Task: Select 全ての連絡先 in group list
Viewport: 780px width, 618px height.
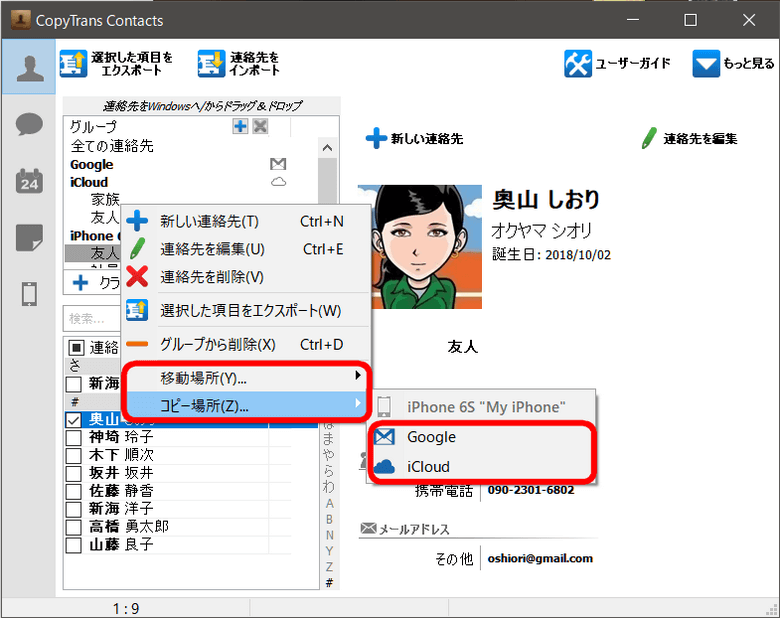Action: 112,146
